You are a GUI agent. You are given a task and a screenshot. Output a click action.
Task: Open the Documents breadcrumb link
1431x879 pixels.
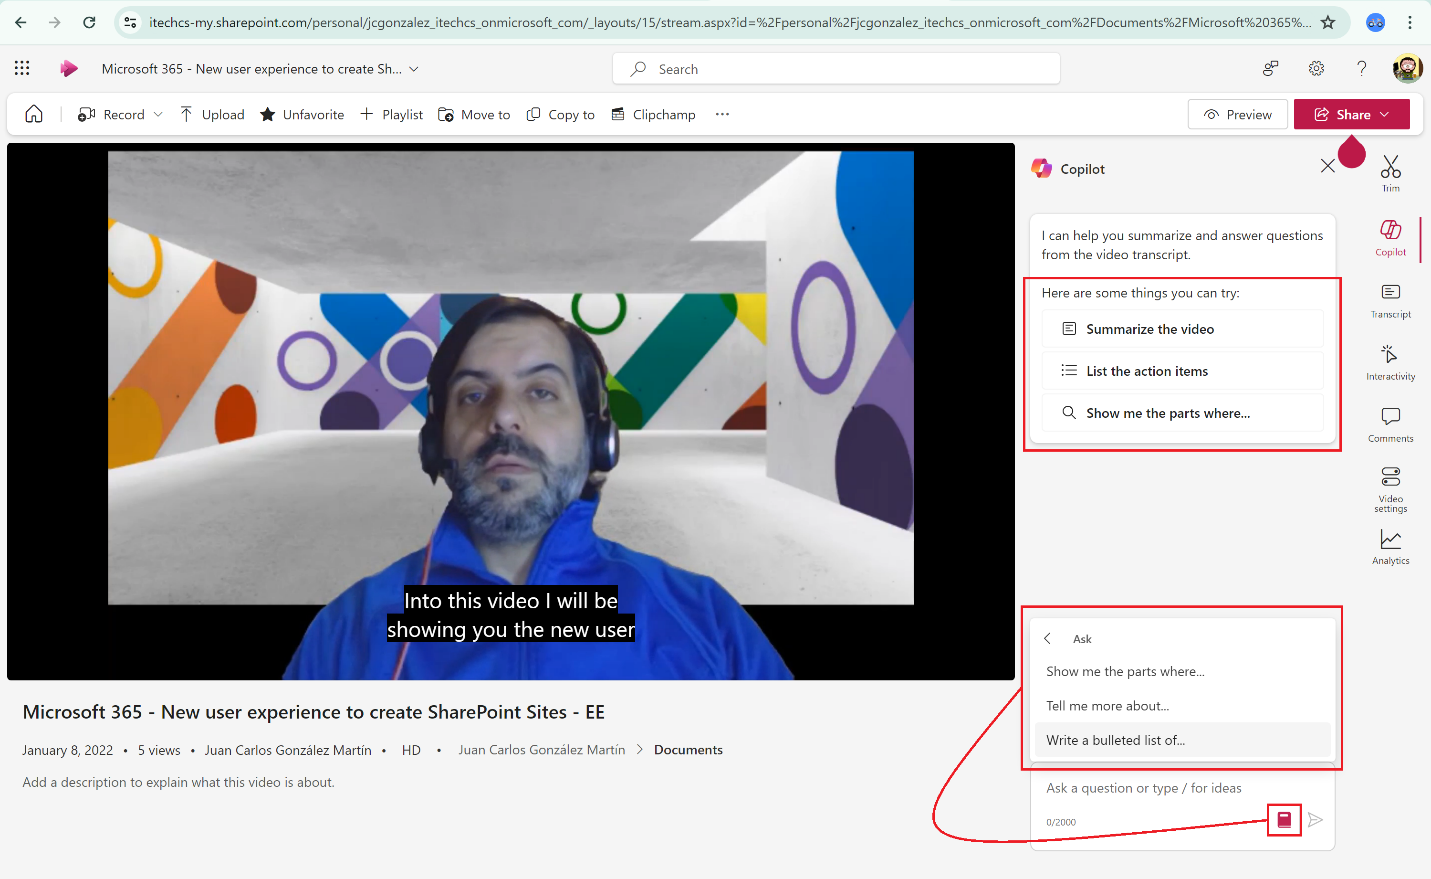[688, 749]
